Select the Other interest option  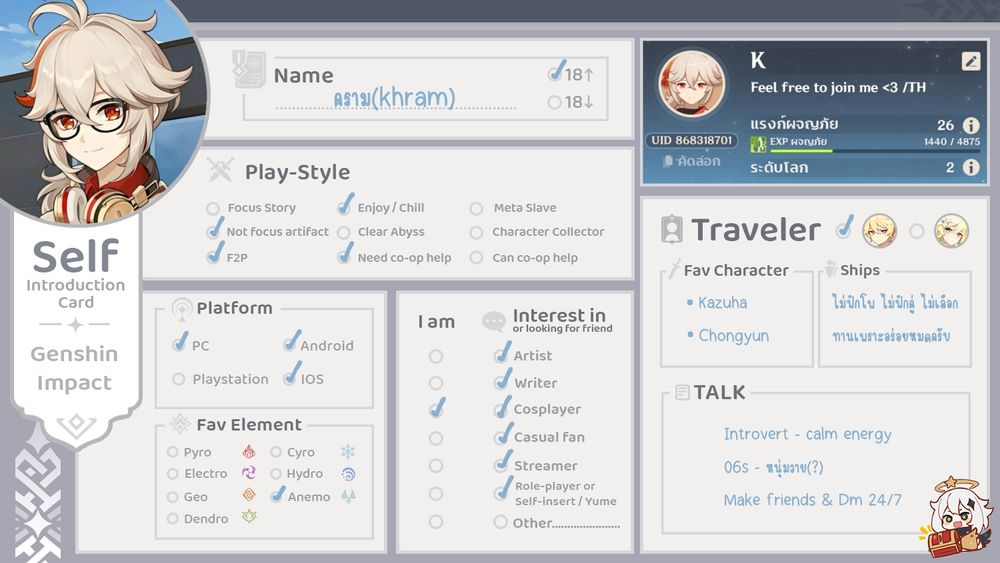tap(500, 522)
